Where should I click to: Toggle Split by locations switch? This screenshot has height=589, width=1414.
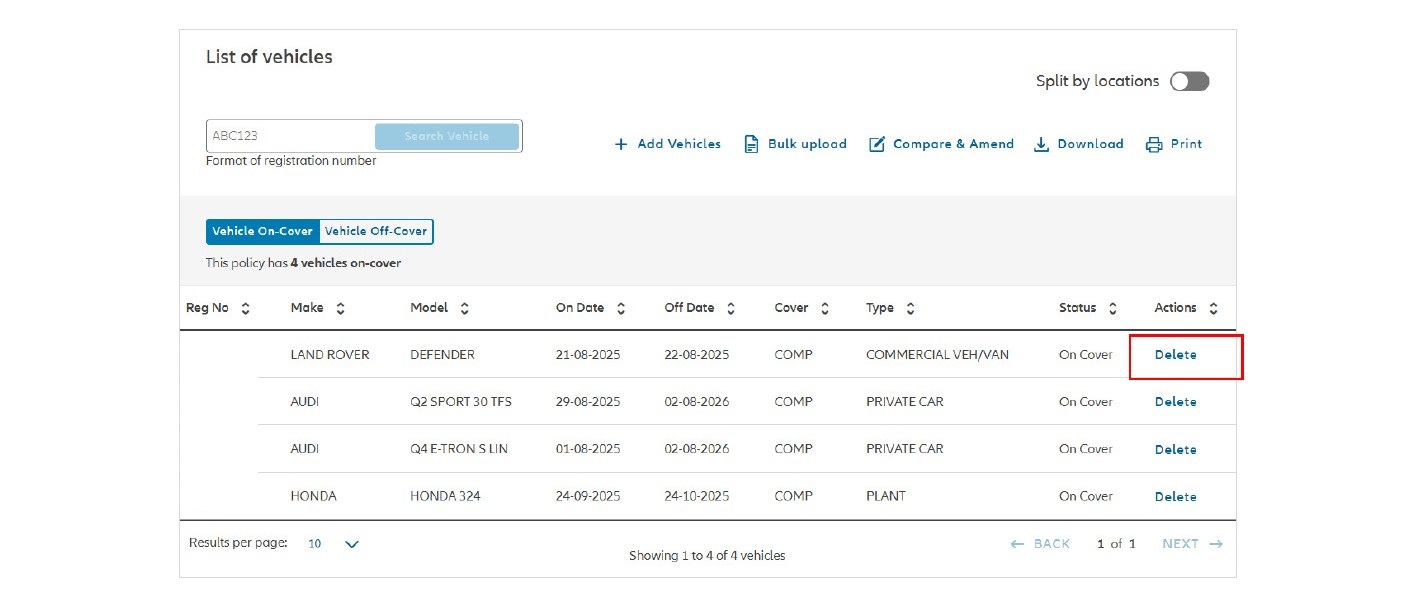(1190, 81)
